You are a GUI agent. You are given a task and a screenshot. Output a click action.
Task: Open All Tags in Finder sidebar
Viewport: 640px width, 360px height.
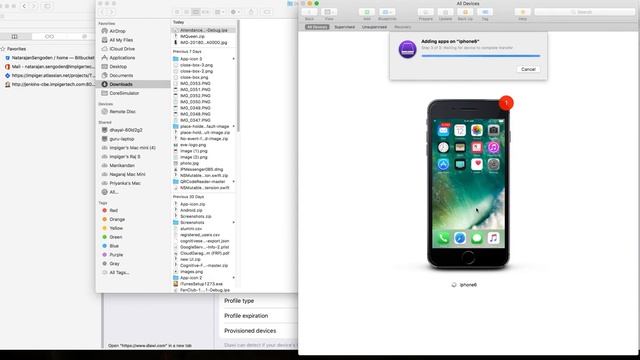tap(119, 272)
